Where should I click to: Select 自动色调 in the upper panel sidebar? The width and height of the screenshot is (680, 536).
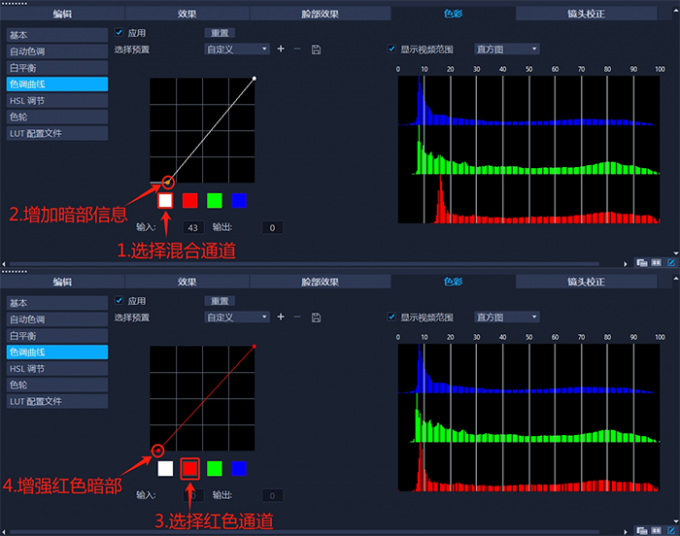57,52
